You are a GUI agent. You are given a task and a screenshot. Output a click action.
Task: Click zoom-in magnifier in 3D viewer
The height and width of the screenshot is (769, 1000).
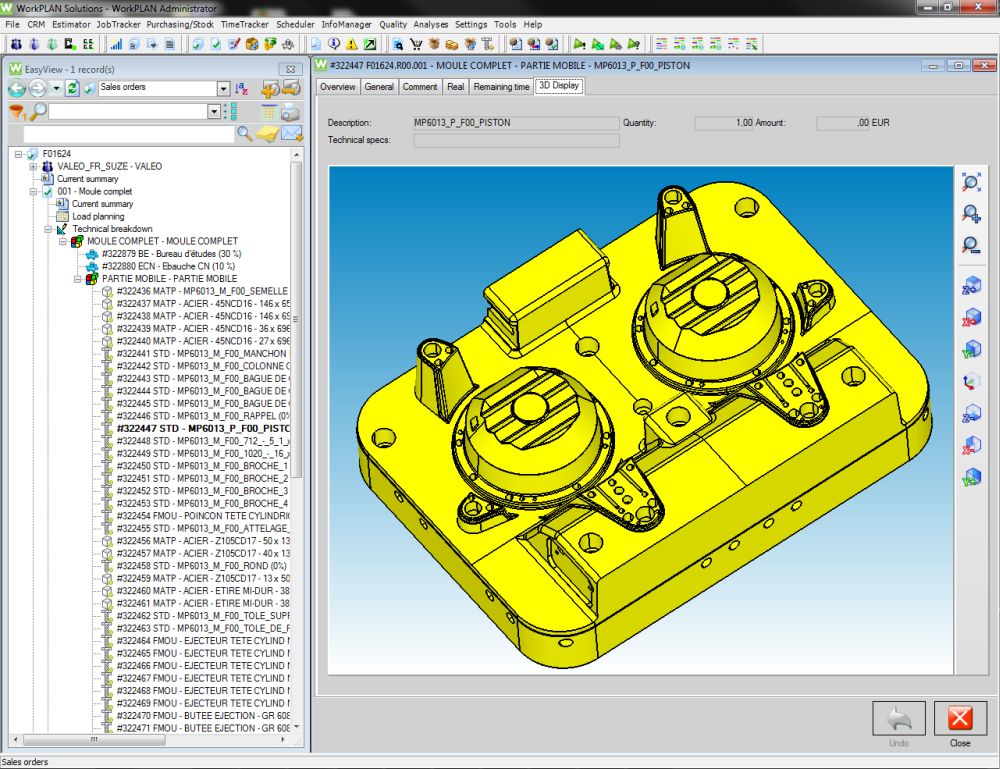tap(971, 214)
